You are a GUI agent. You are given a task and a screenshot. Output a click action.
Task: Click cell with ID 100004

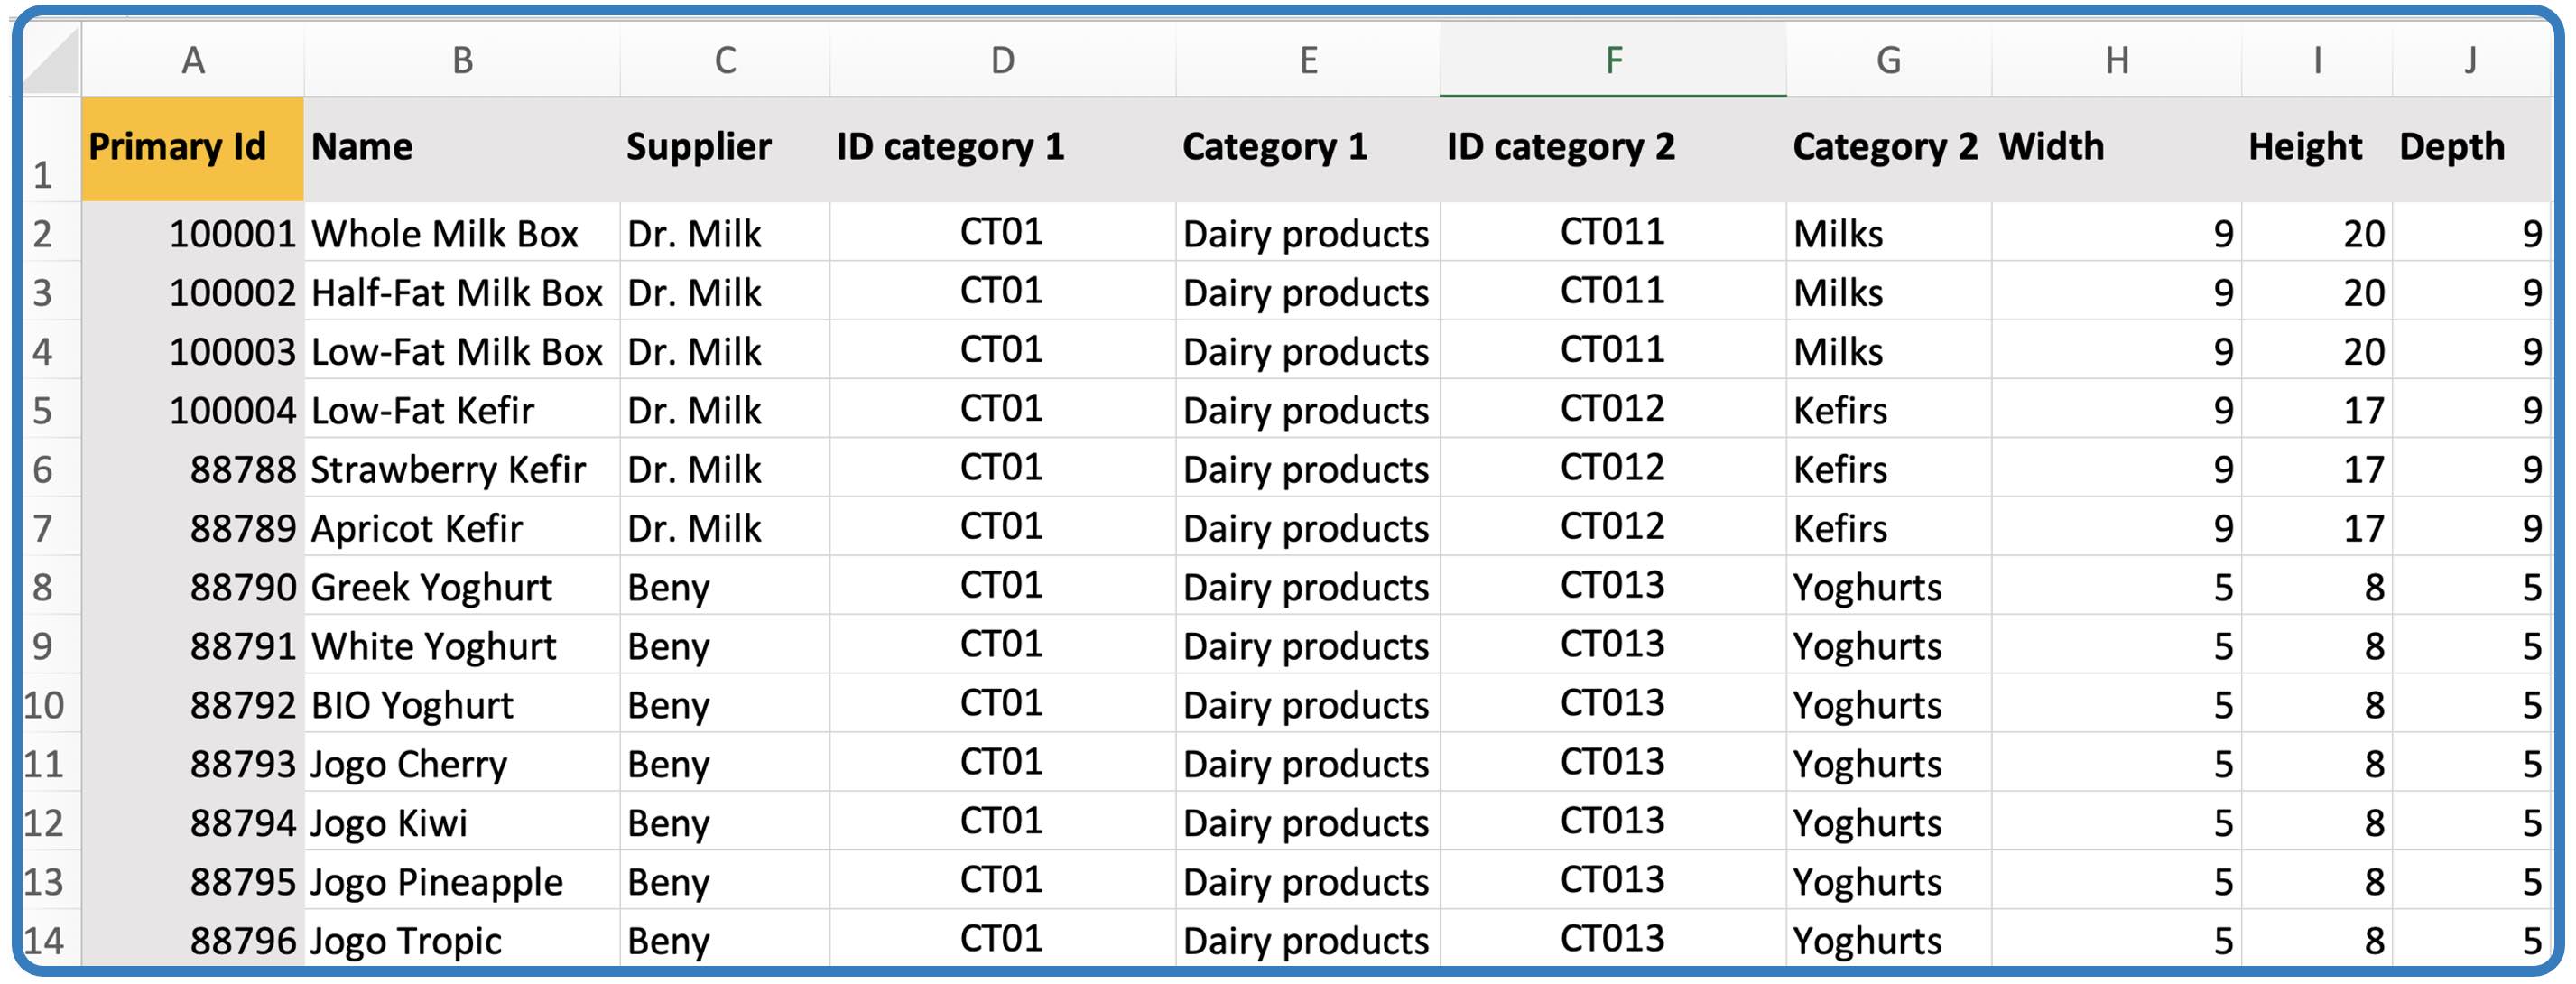coord(193,409)
